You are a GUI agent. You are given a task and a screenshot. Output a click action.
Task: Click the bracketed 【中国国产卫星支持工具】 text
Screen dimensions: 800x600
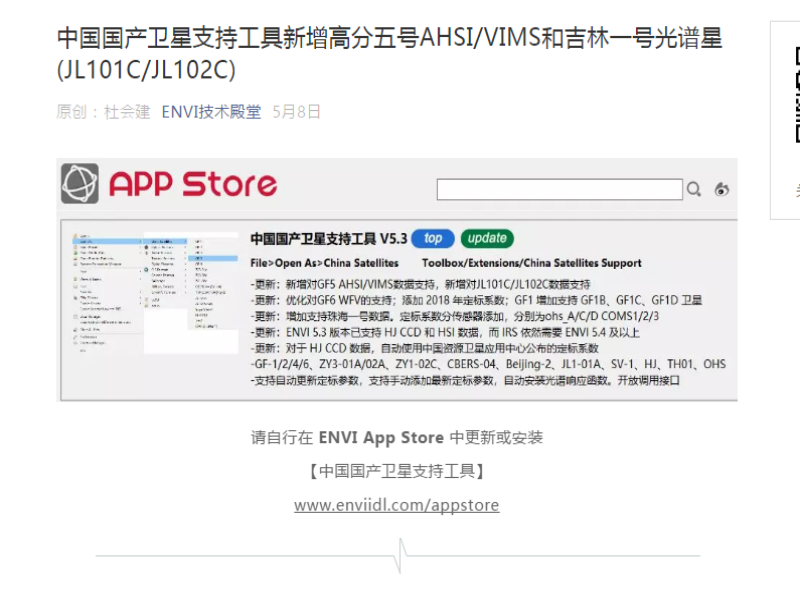tap(396, 471)
